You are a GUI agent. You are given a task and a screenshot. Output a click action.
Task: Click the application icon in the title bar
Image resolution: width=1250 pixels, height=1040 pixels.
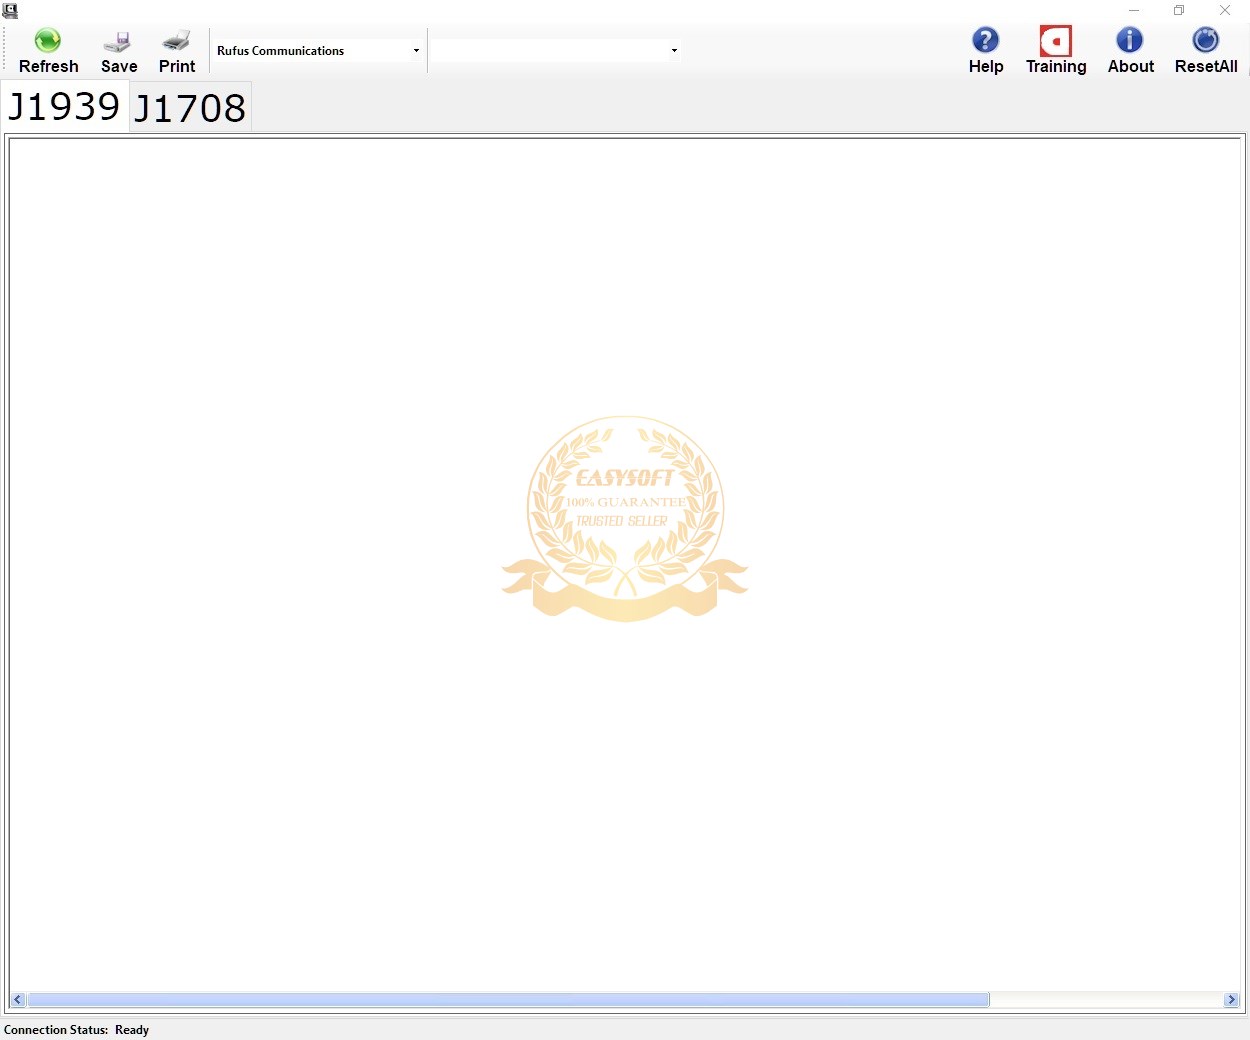(x=10, y=10)
